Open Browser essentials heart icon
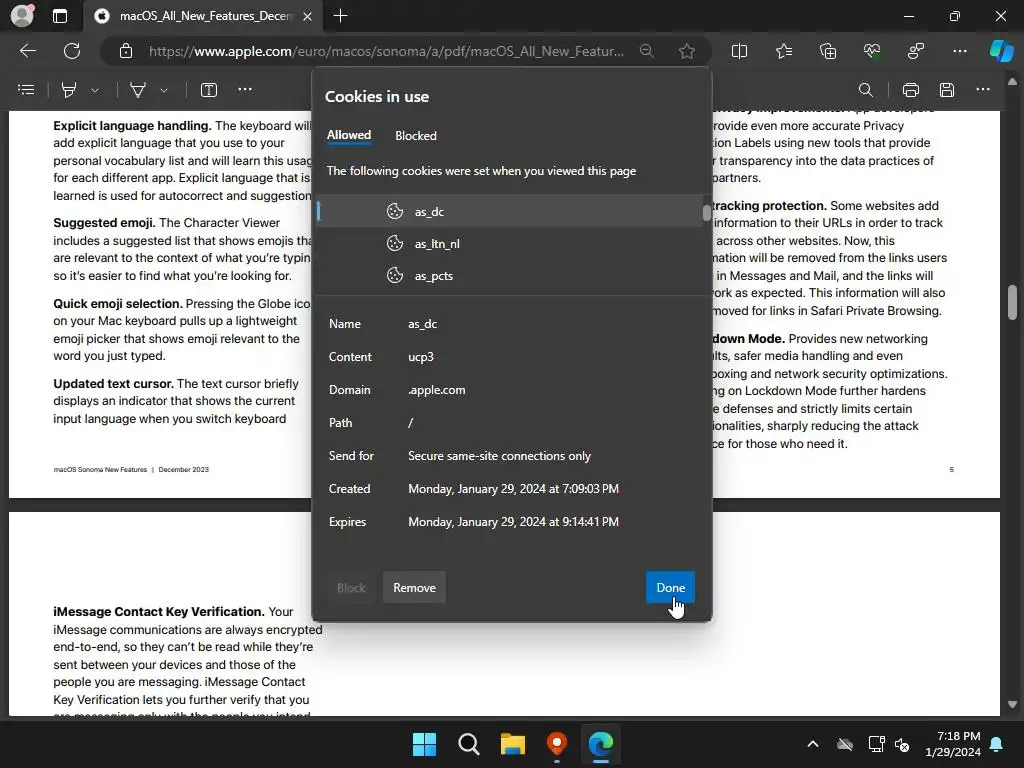 pos(872,51)
